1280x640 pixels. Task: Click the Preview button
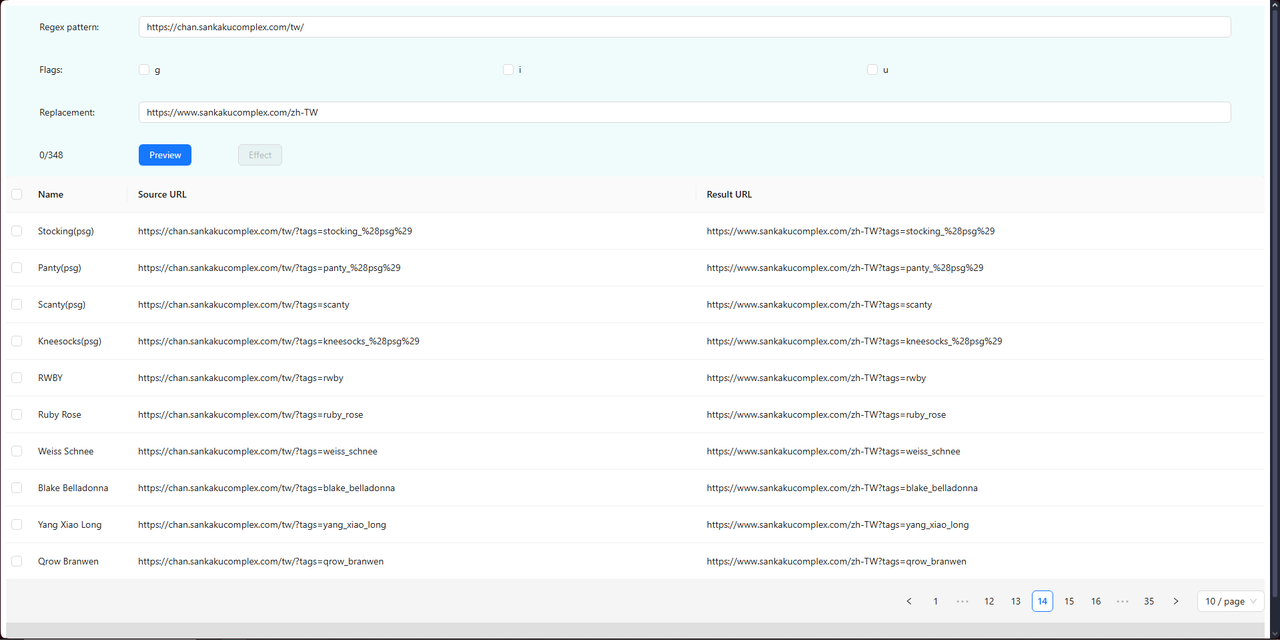(x=165, y=155)
